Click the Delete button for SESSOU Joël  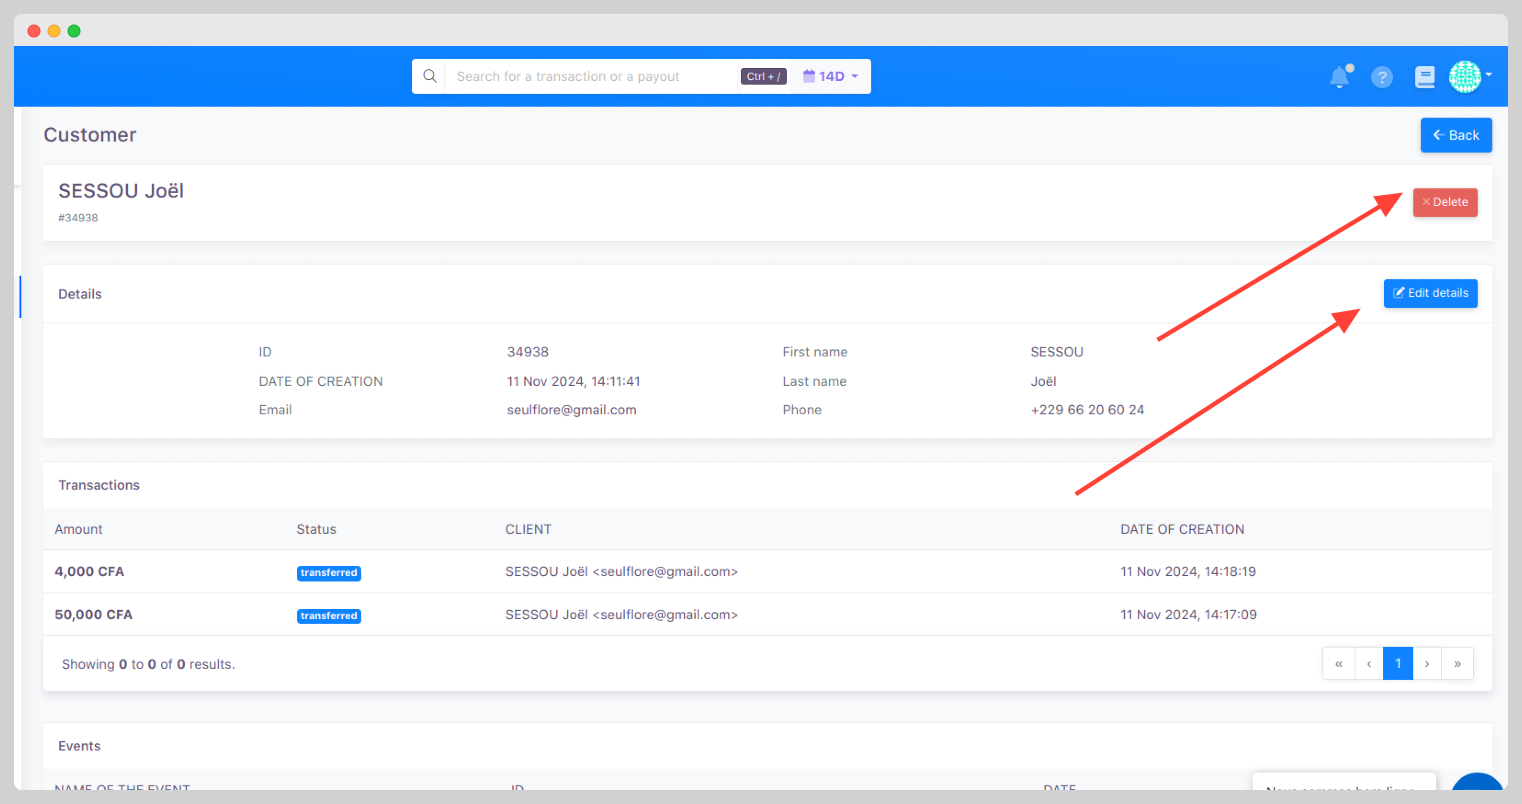coord(1445,201)
